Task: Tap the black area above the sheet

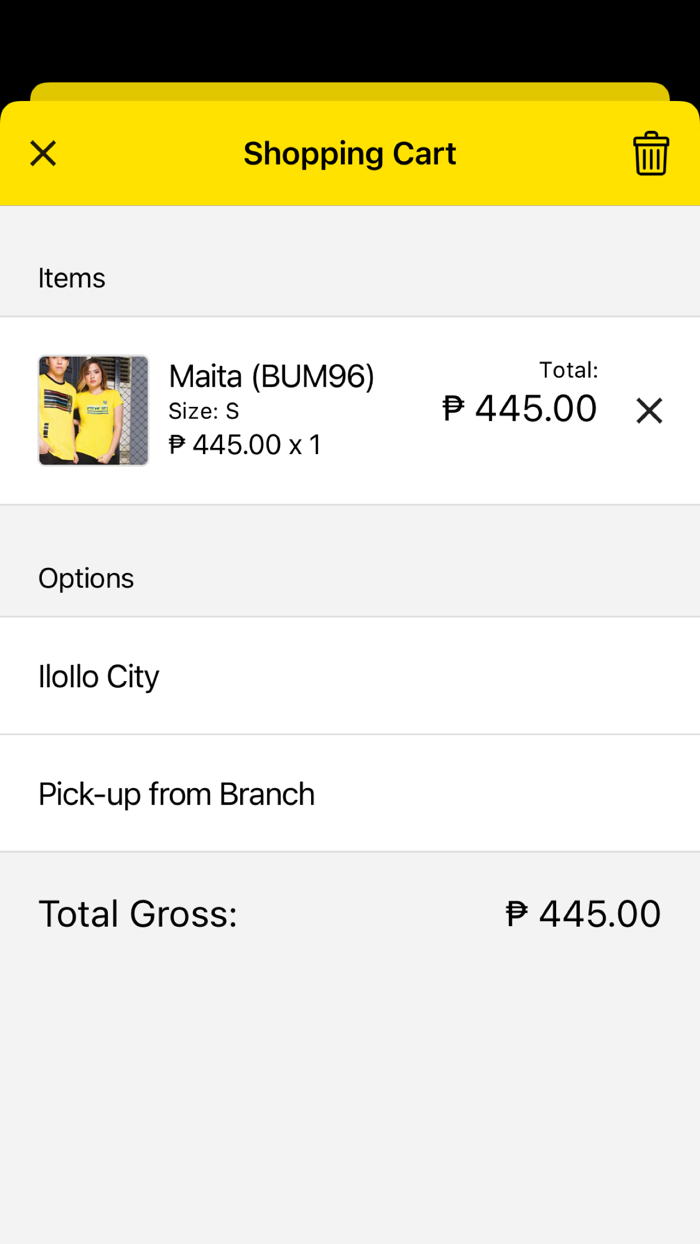Action: pyautogui.click(x=350, y=40)
